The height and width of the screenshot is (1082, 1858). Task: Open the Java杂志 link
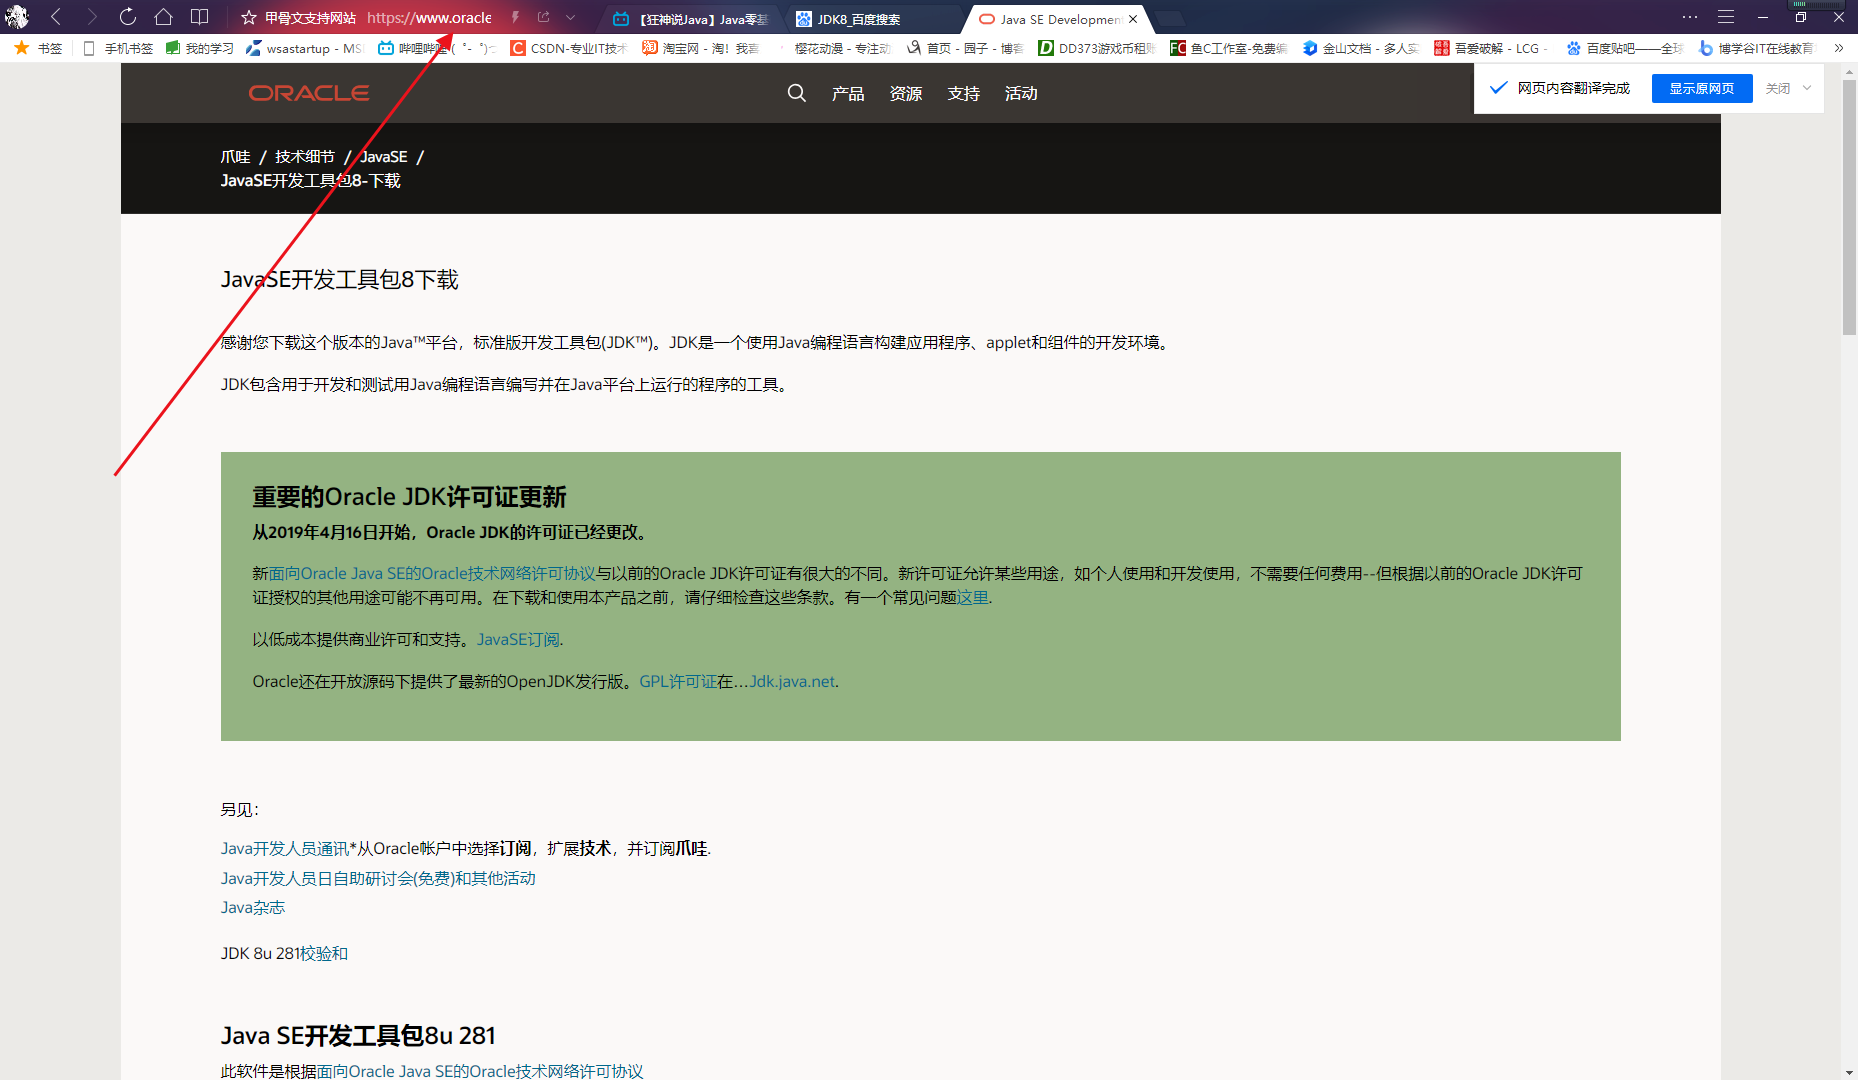coord(253,907)
